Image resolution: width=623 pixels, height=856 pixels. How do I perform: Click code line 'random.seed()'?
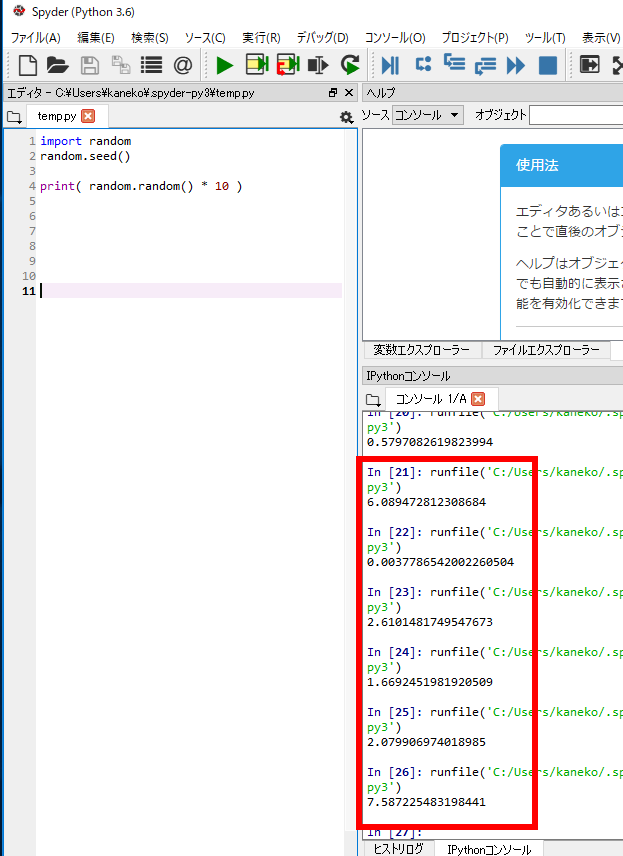tap(85, 156)
